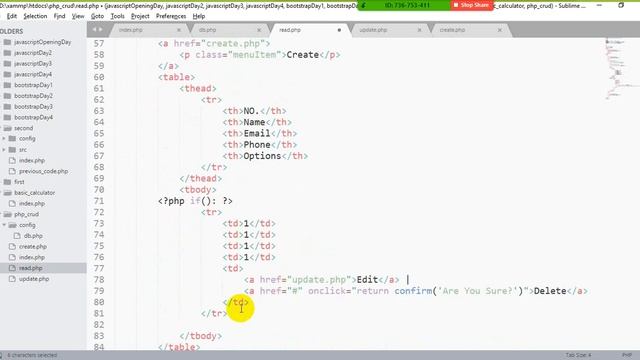Expand the src folder arrow
640x360 pixels.
(x=4, y=150)
